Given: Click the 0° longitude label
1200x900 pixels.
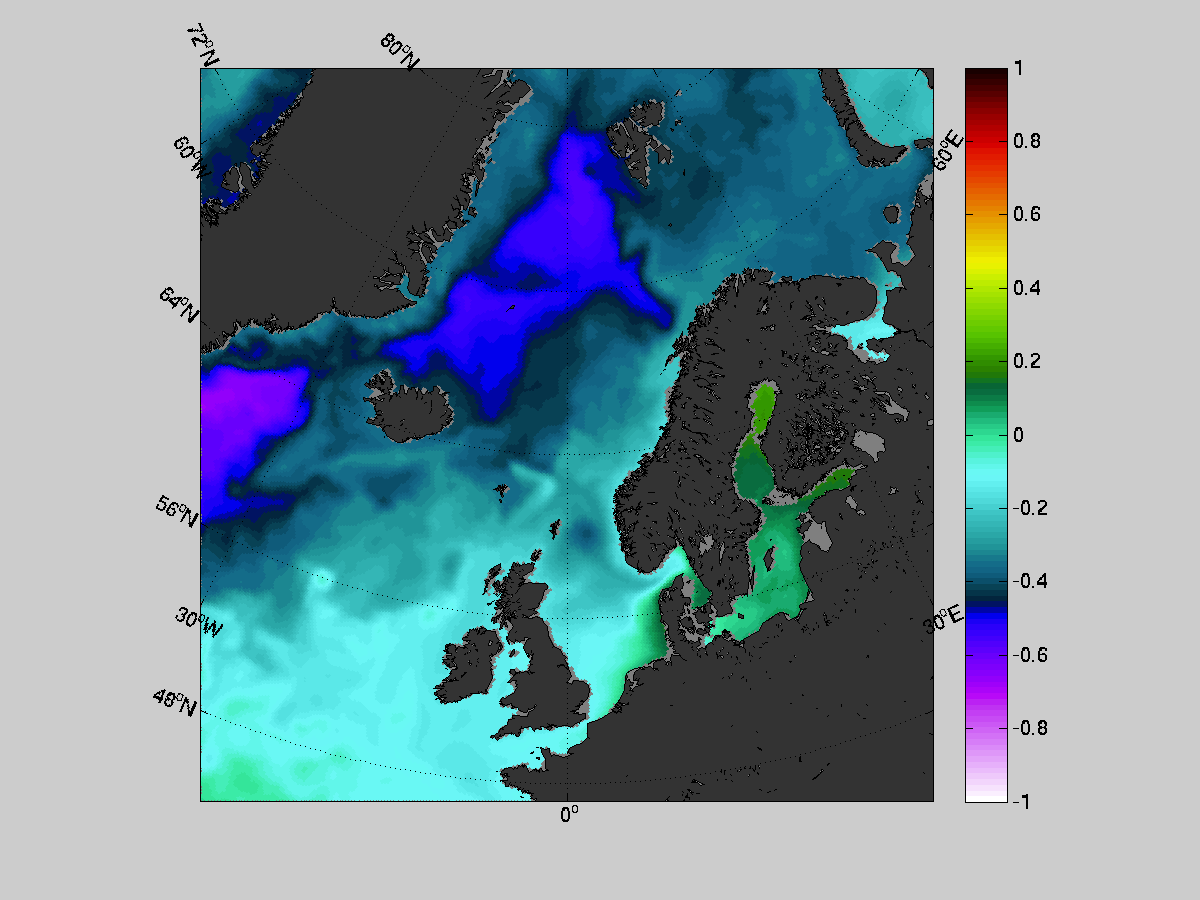Looking at the screenshot, I should pyautogui.click(x=569, y=815).
